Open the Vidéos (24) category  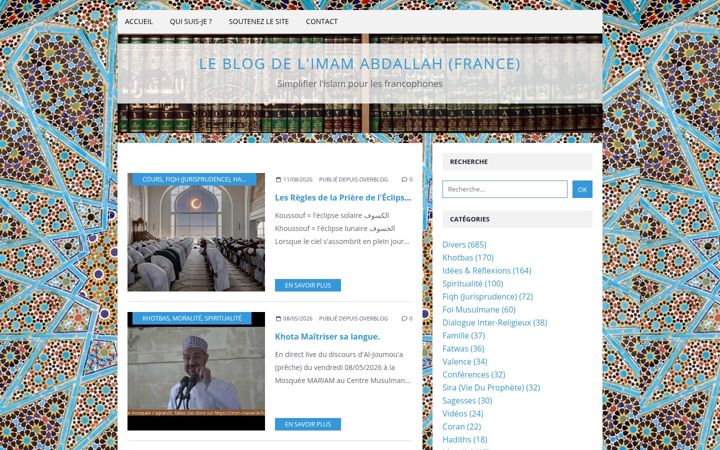click(x=463, y=414)
